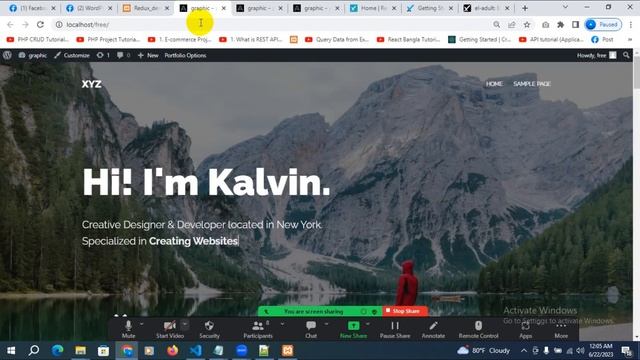Screen dimensions: 640x360
Task: Click the browser reload button
Action: point(40,24)
